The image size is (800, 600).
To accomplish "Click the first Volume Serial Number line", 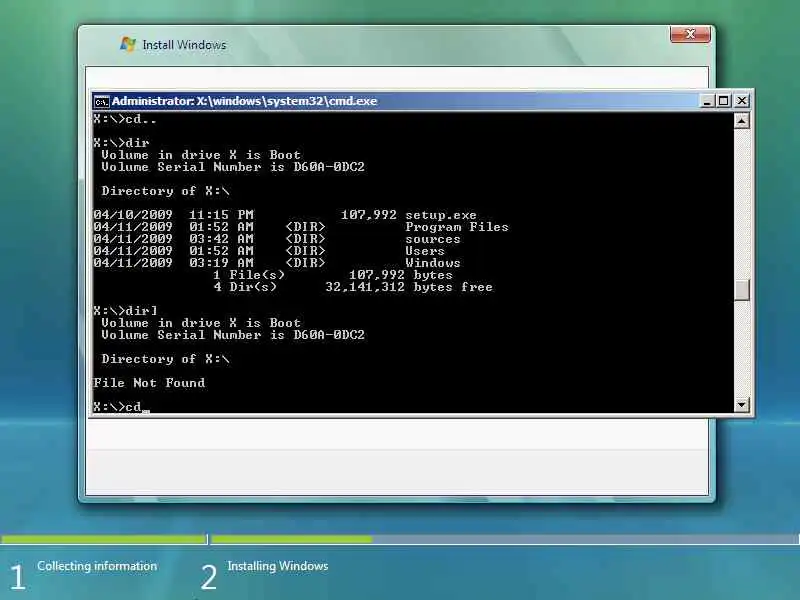I will (x=233, y=167).
